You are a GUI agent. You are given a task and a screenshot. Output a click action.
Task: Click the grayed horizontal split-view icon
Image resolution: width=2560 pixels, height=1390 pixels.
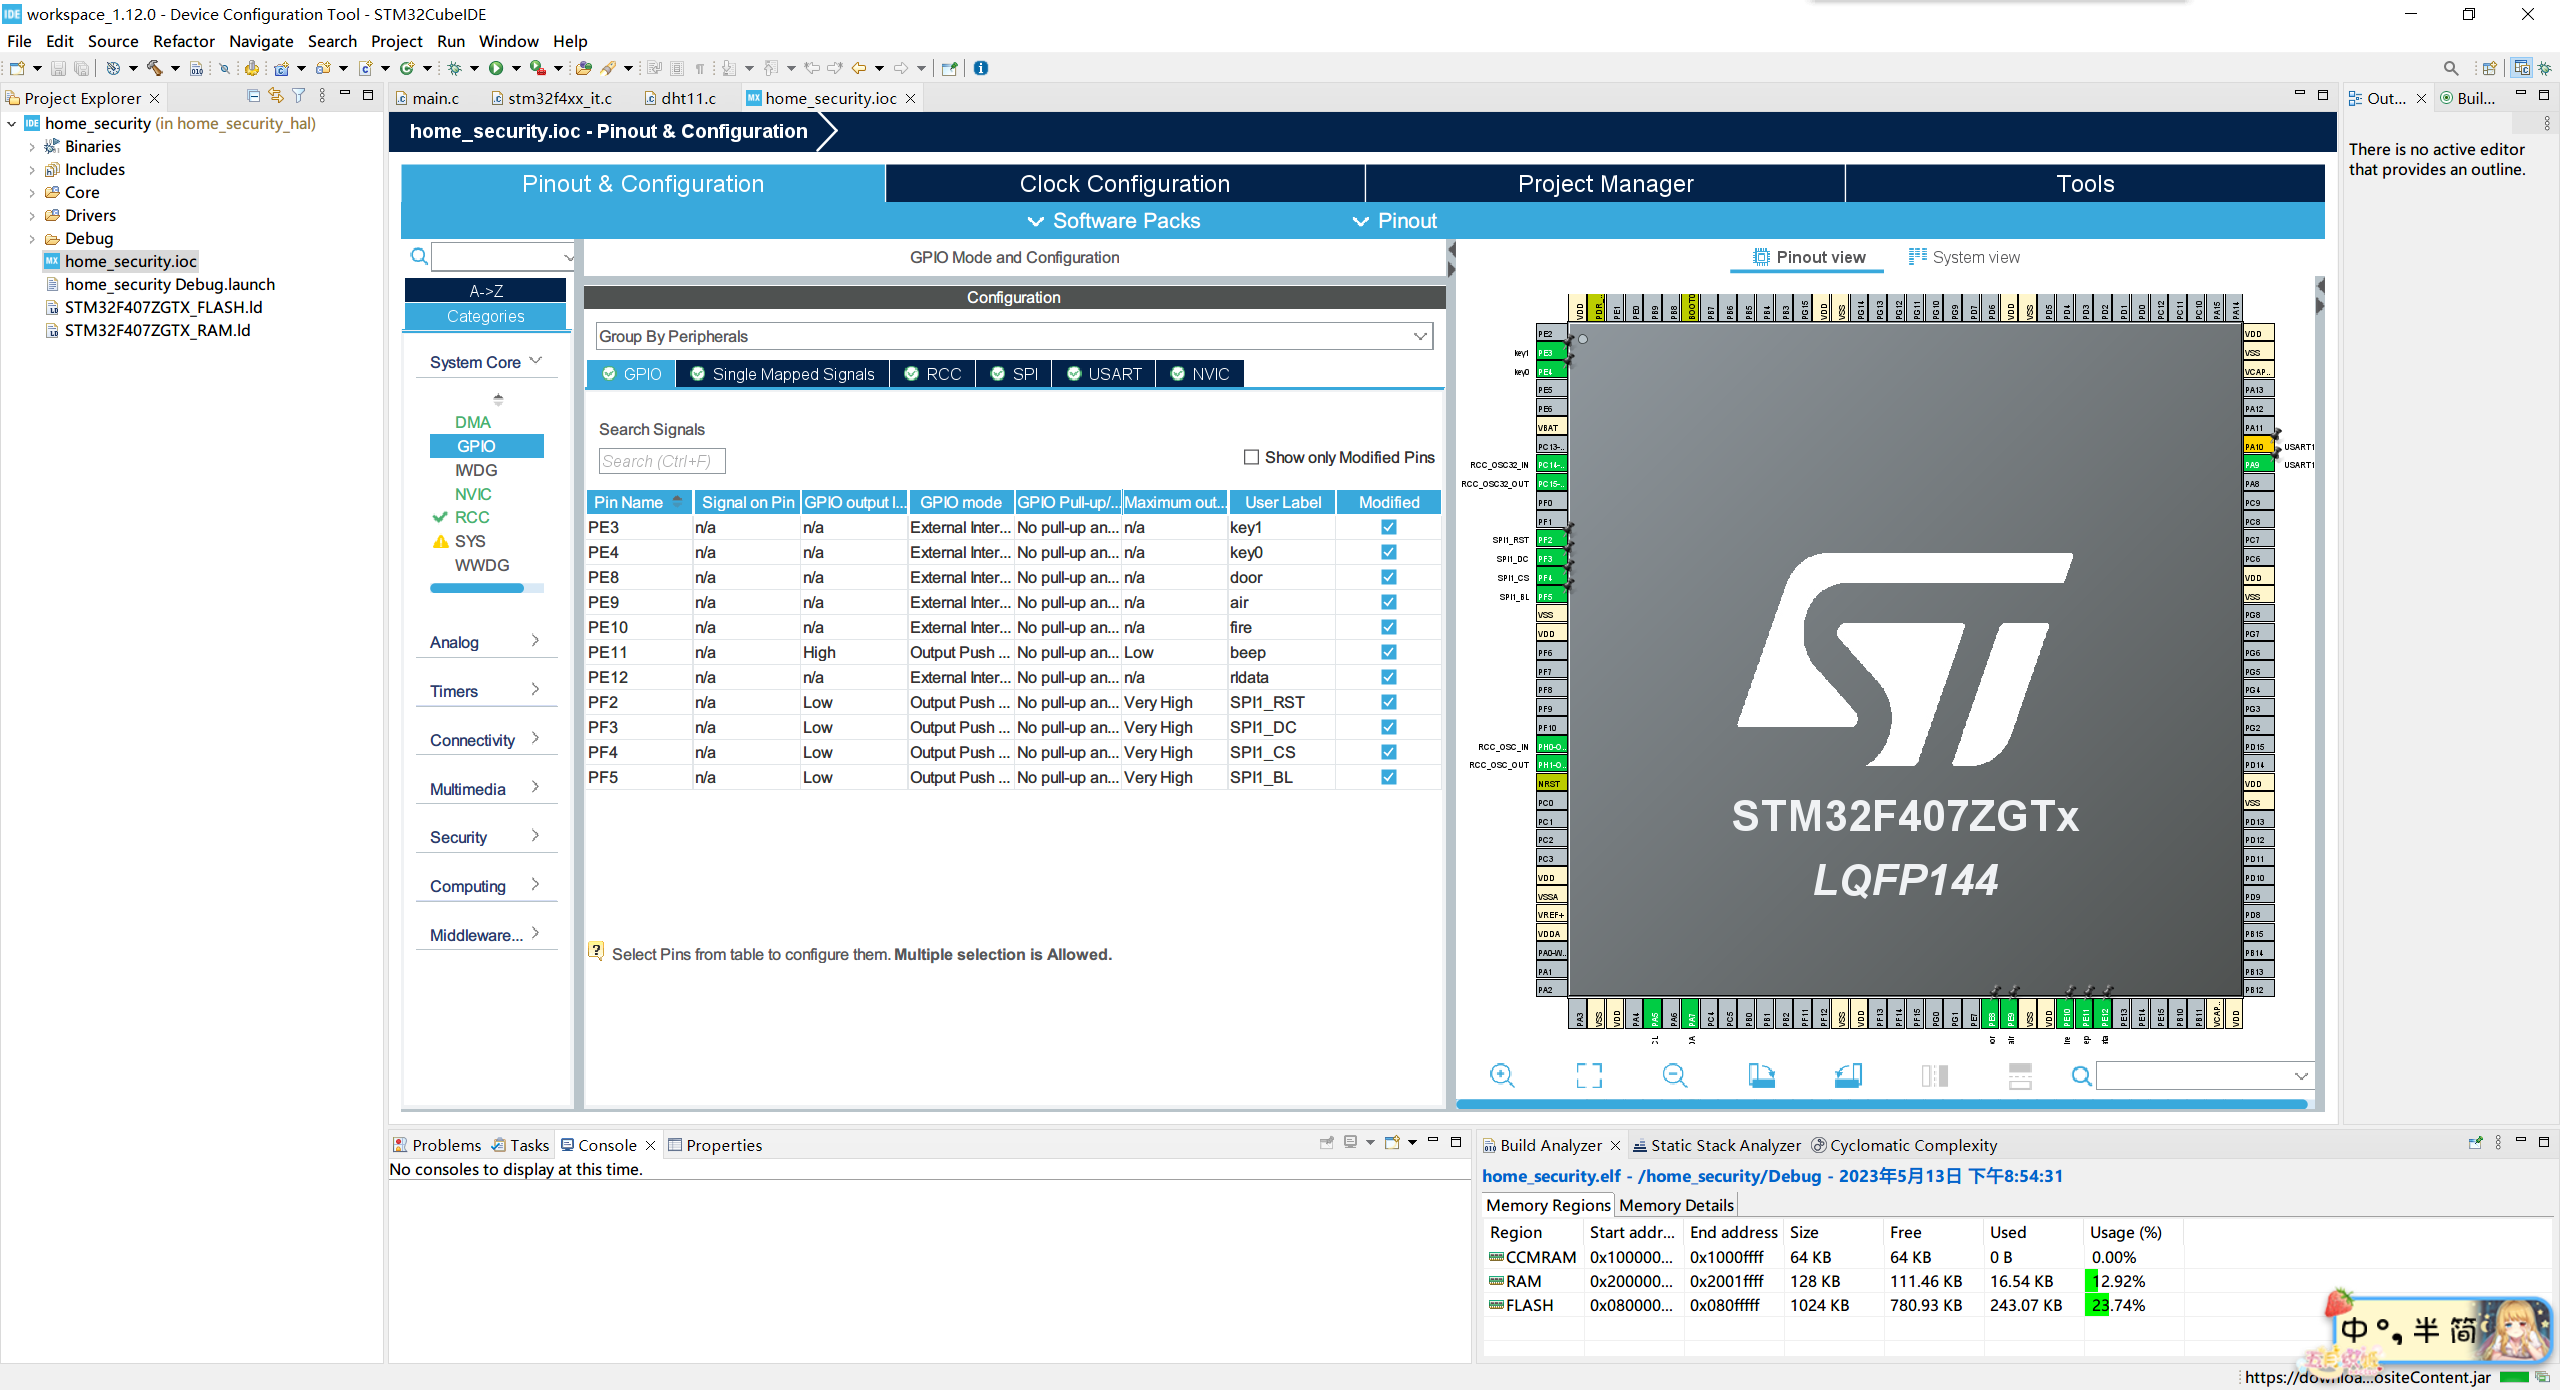click(2020, 1075)
